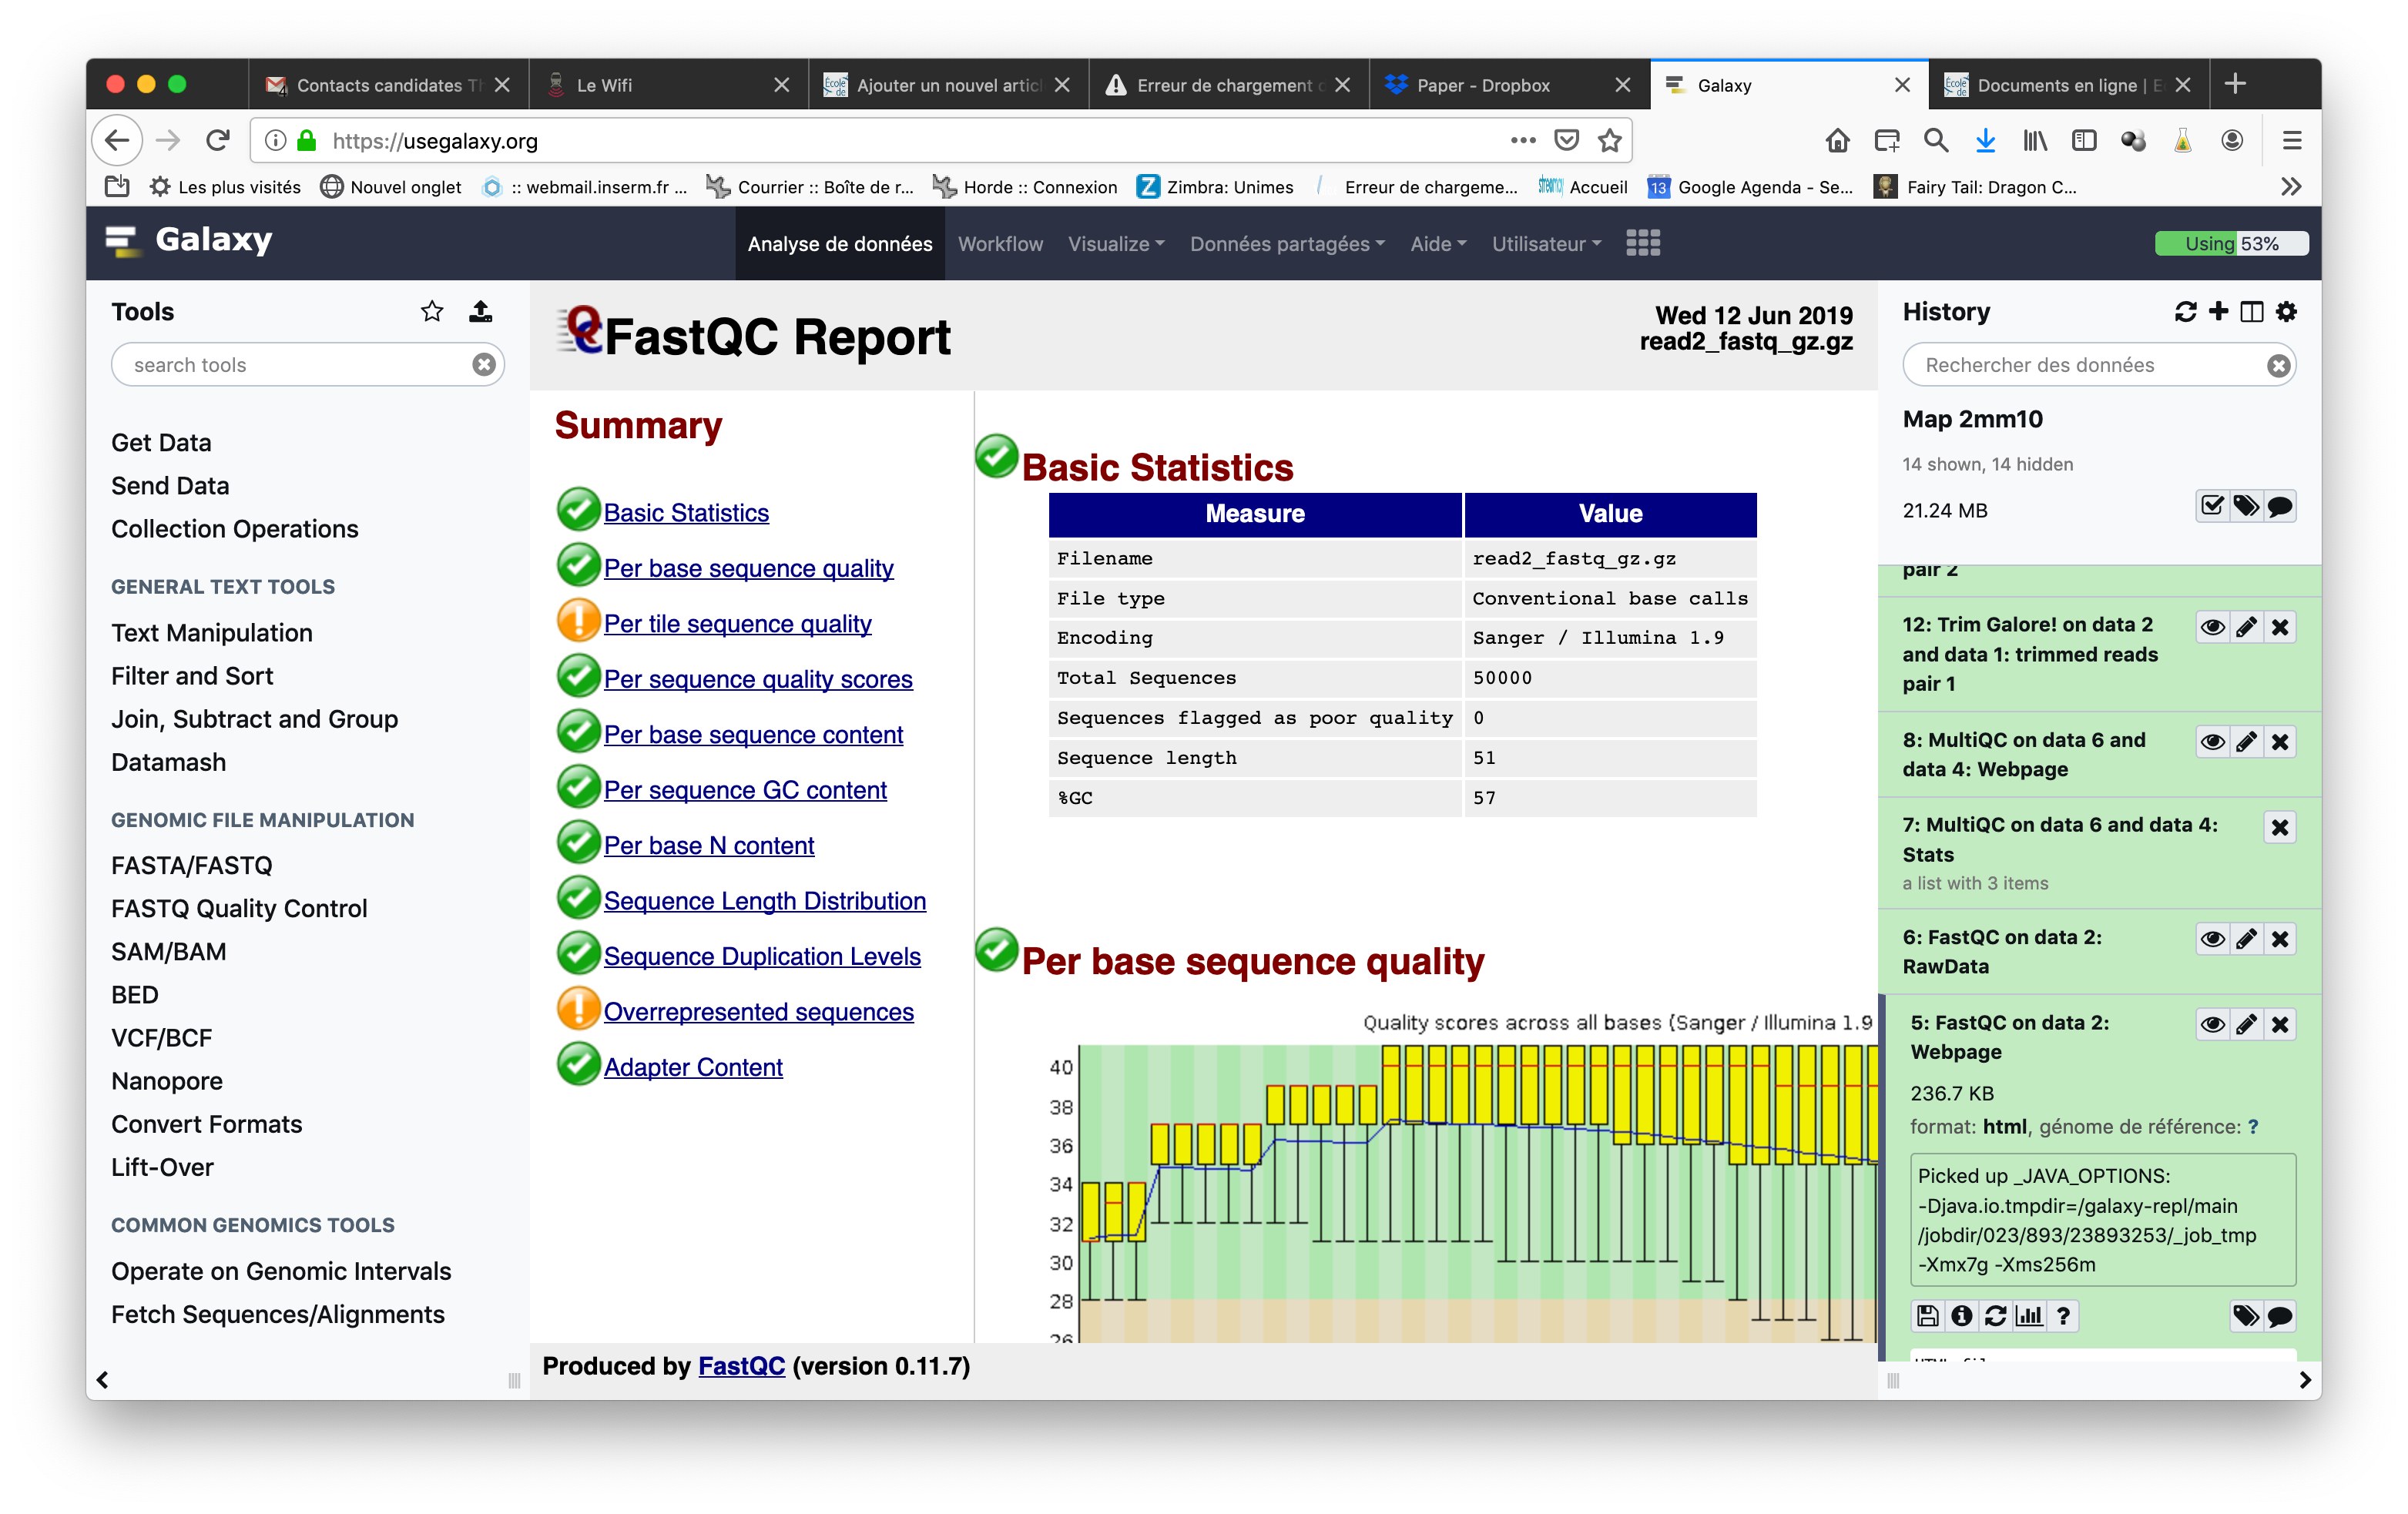Viewport: 2408px width, 1514px height.
Task: Reload the page with the browser refresh button
Action: [217, 141]
